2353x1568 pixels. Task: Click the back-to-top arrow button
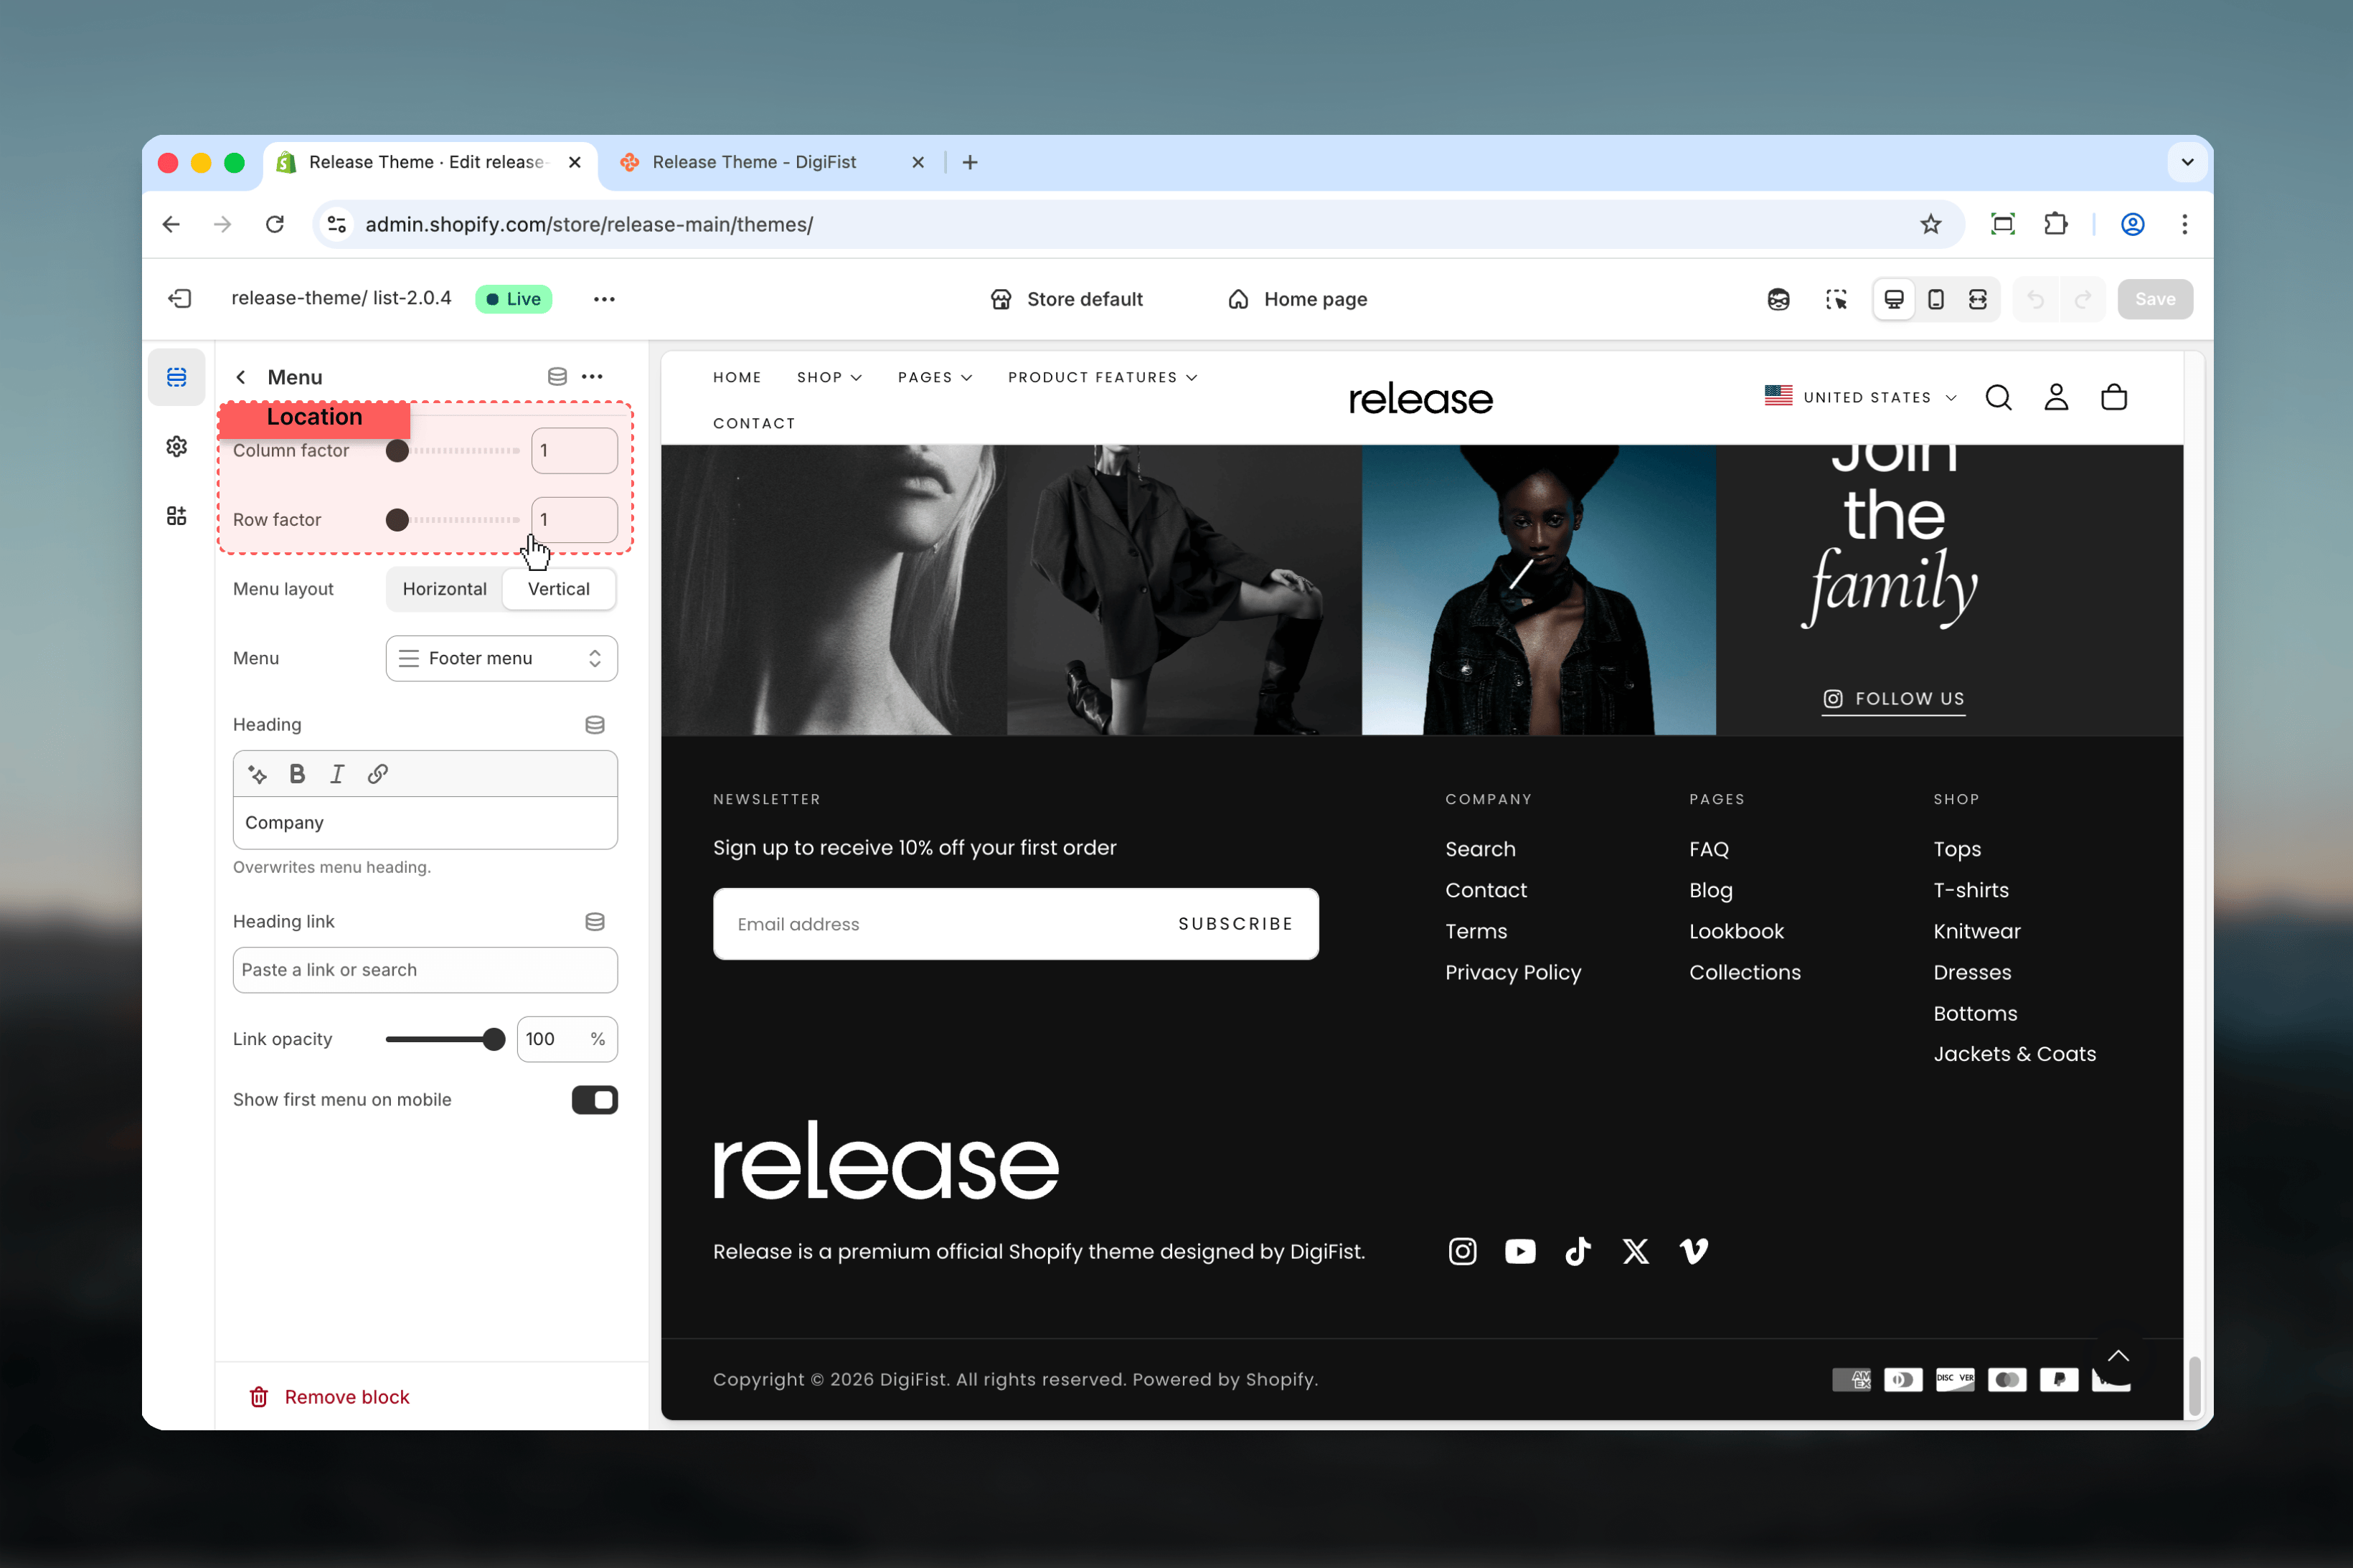[2118, 1356]
